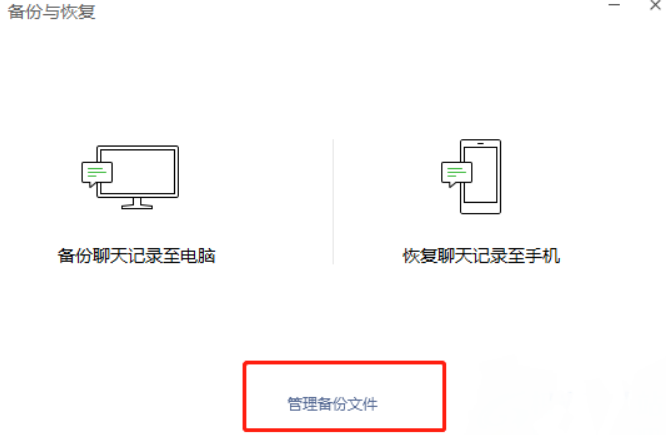Minimize the 备份与恢复 window
Viewport: 666px width, 435px height.
click(614, 5)
